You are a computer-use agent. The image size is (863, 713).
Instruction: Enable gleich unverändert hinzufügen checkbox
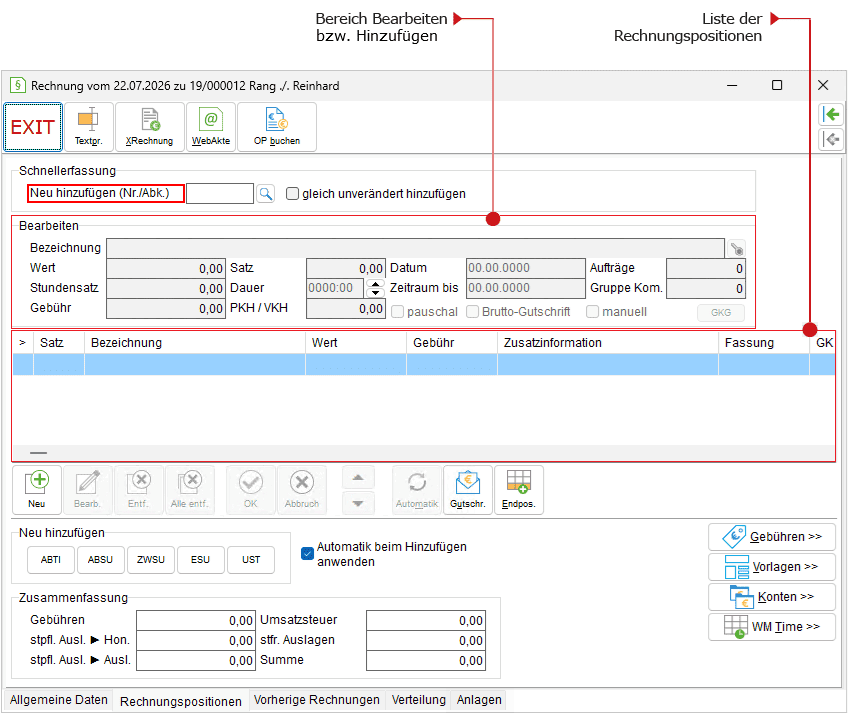[292, 194]
